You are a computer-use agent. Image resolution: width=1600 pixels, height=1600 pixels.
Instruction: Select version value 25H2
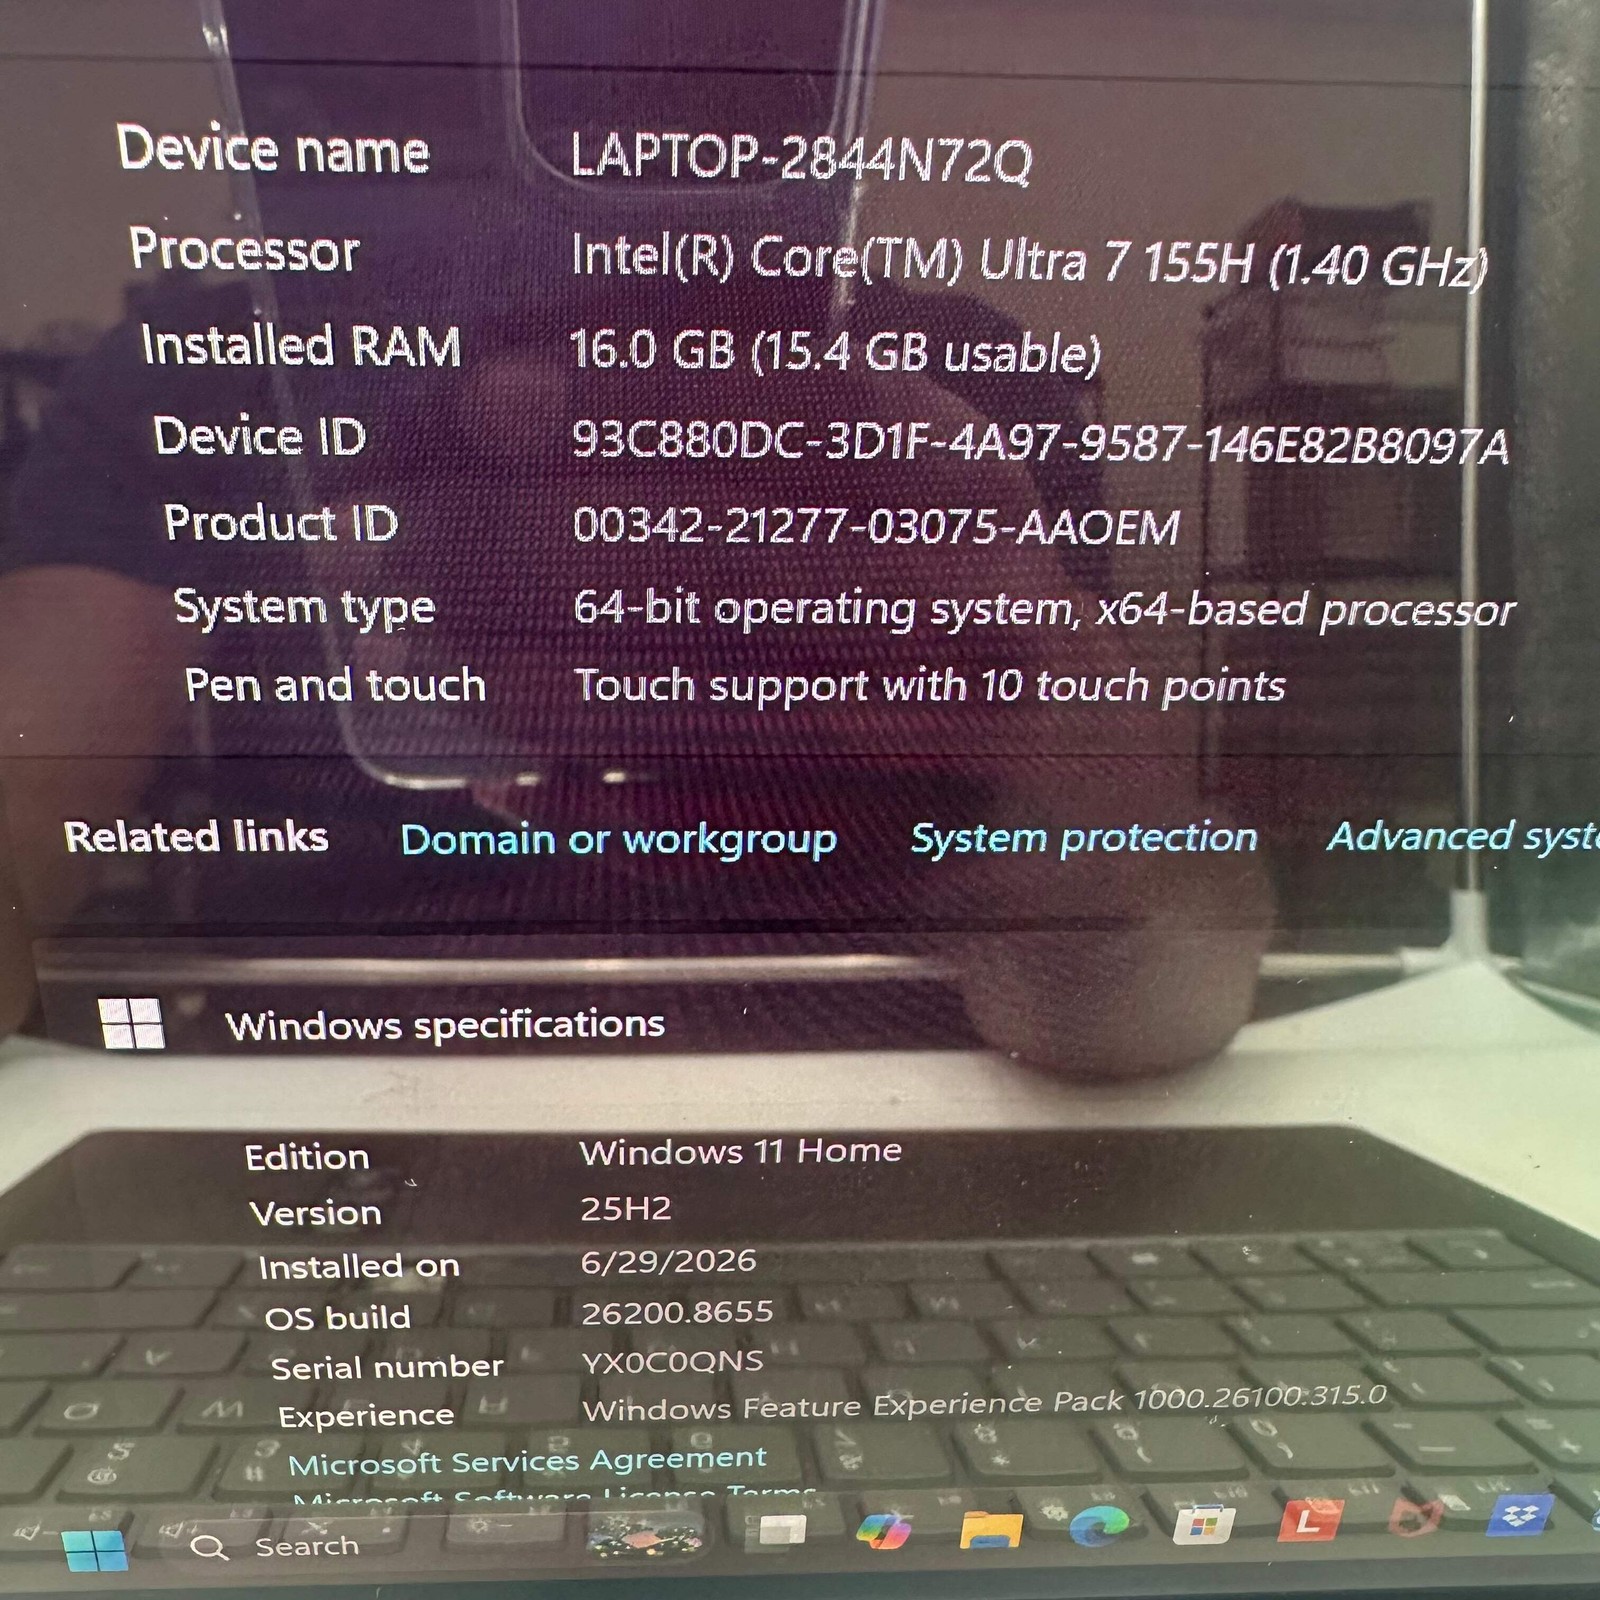626,1208
